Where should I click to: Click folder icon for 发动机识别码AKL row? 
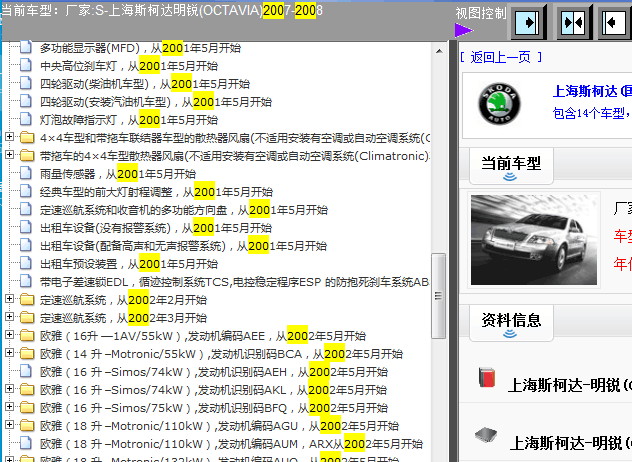(x=27, y=389)
